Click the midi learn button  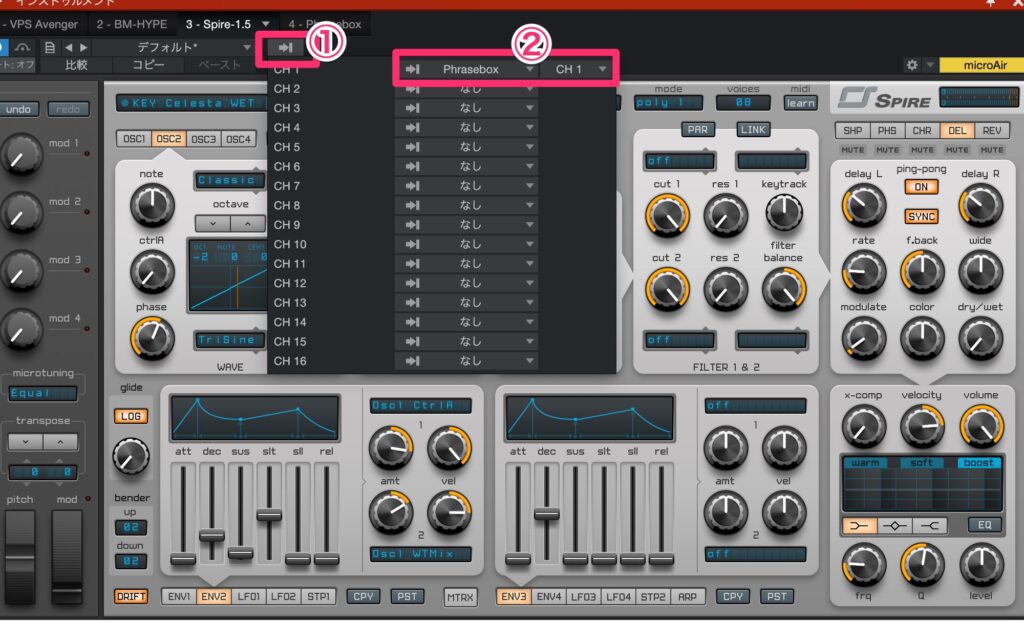800,103
